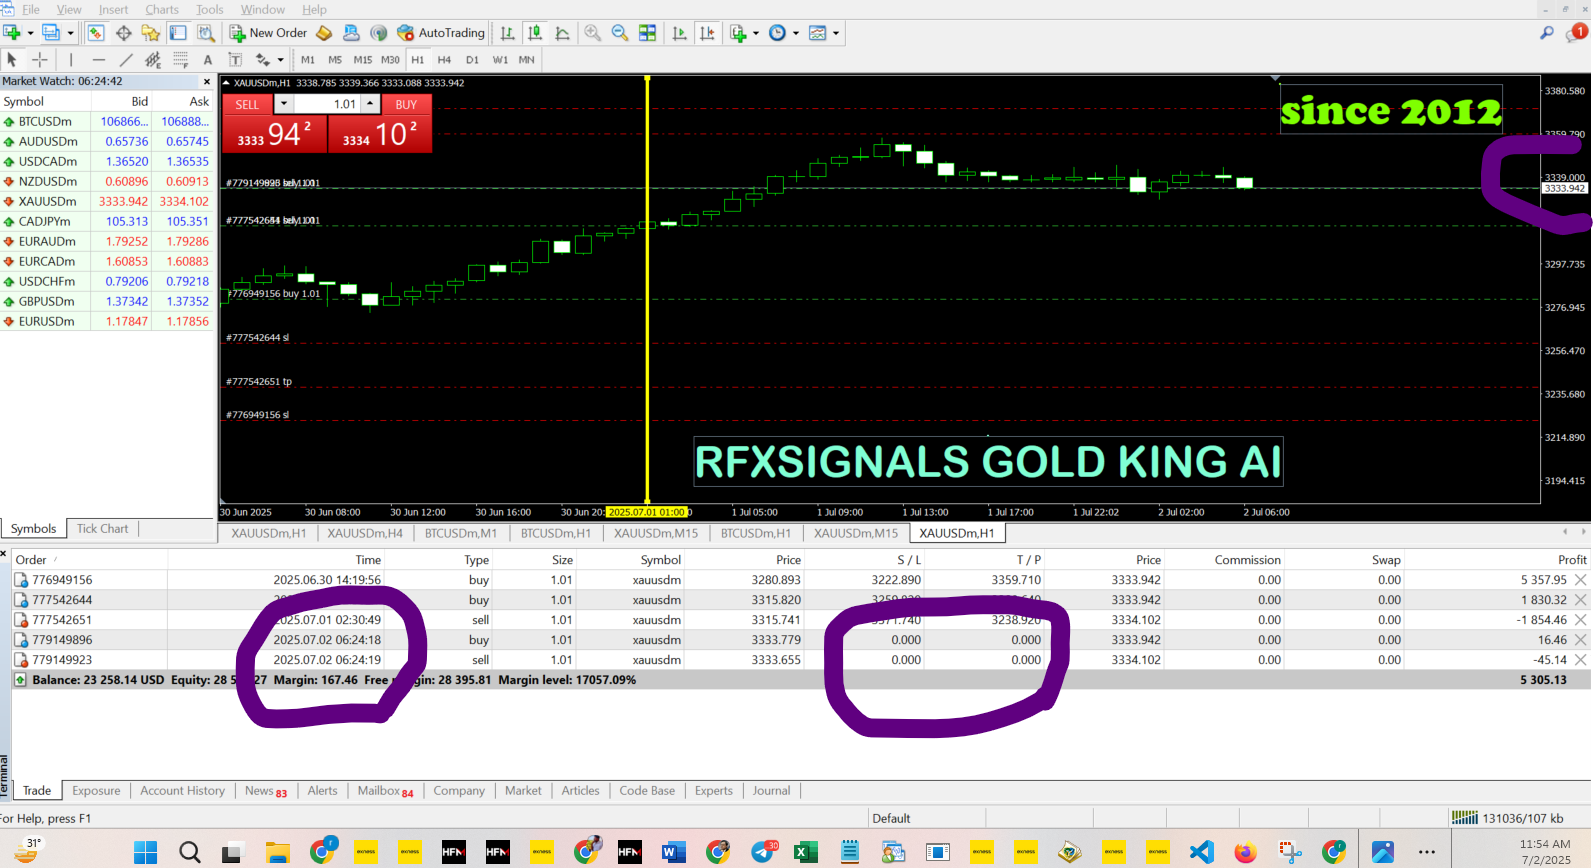The image size is (1593, 868).
Task: Open the New Chart toolbar icon
Action: click(13, 33)
